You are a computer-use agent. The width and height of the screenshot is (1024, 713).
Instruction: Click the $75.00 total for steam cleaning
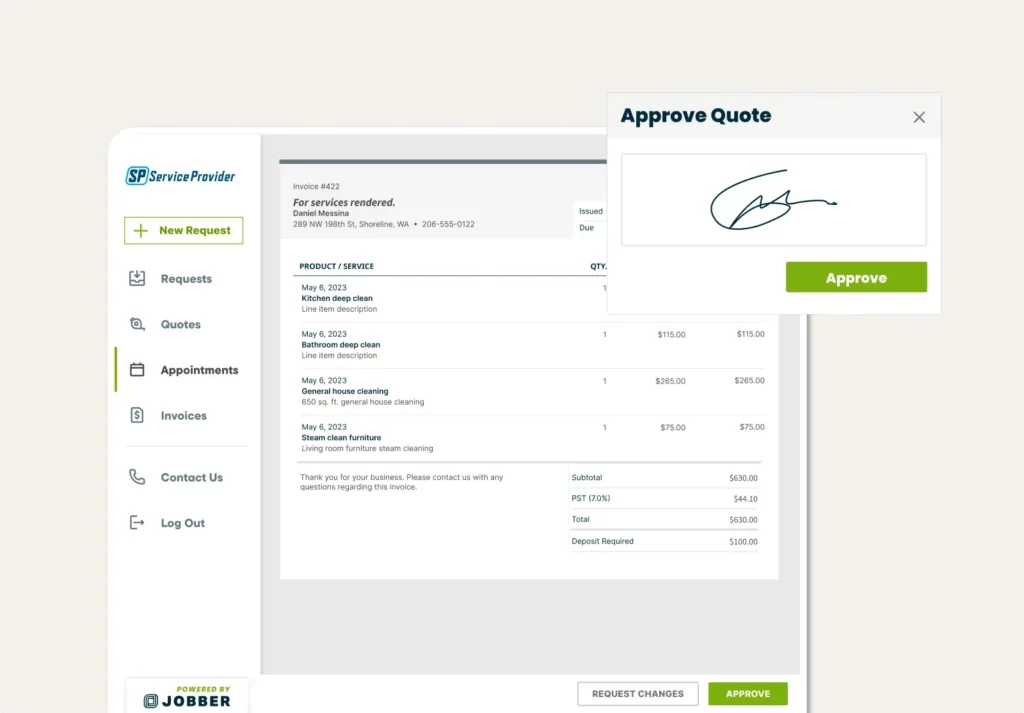pos(752,427)
